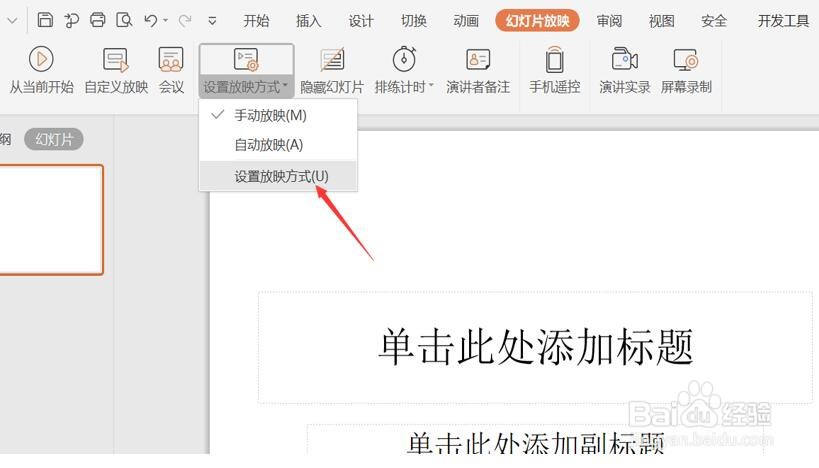Open the 安全 tab

pos(714,21)
